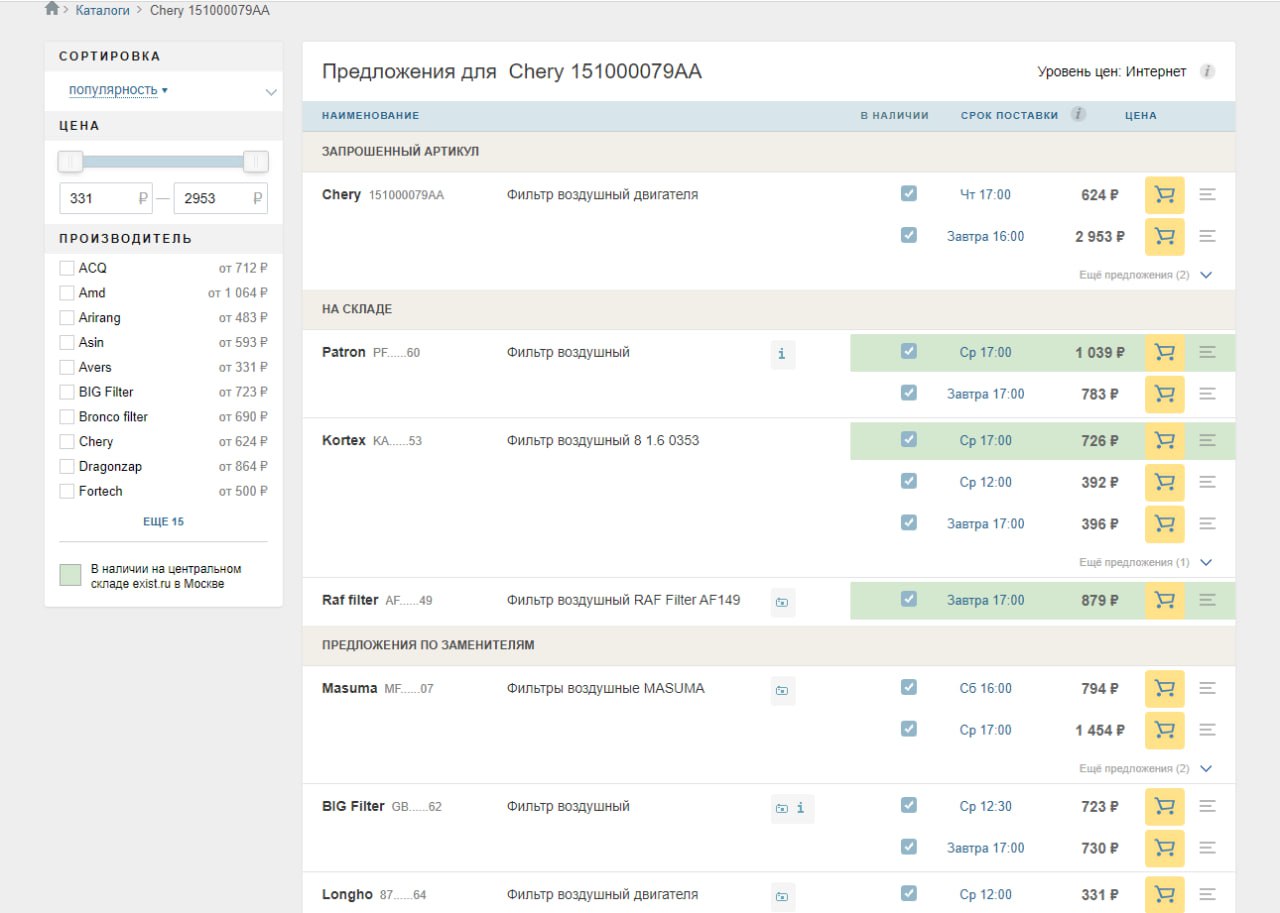The height and width of the screenshot is (913, 1280).
Task: Collapse the sorting panel chevron
Action: tap(271, 92)
